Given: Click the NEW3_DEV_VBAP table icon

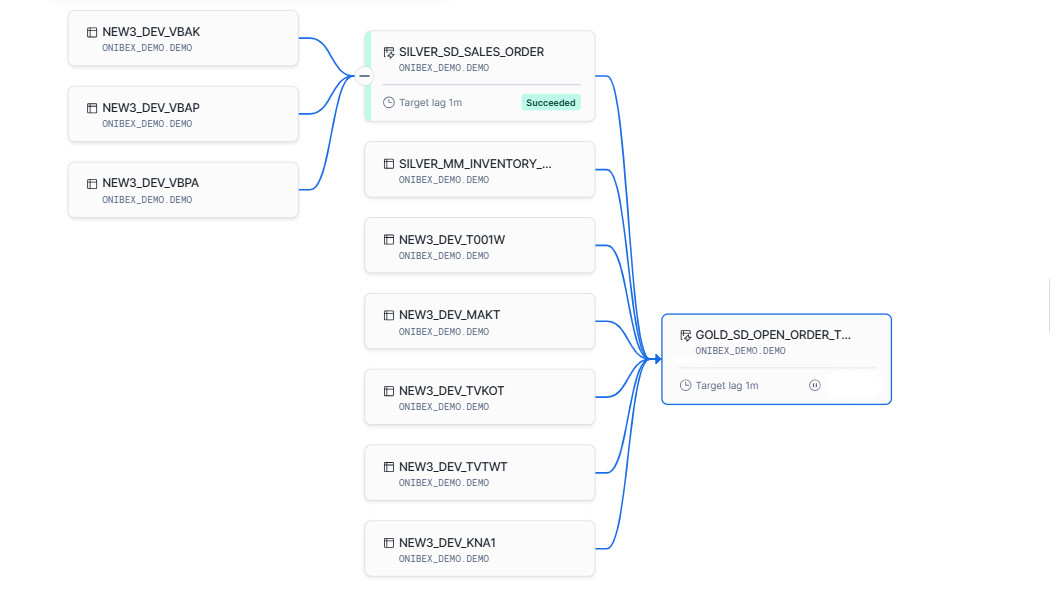Looking at the screenshot, I should [x=92, y=108].
